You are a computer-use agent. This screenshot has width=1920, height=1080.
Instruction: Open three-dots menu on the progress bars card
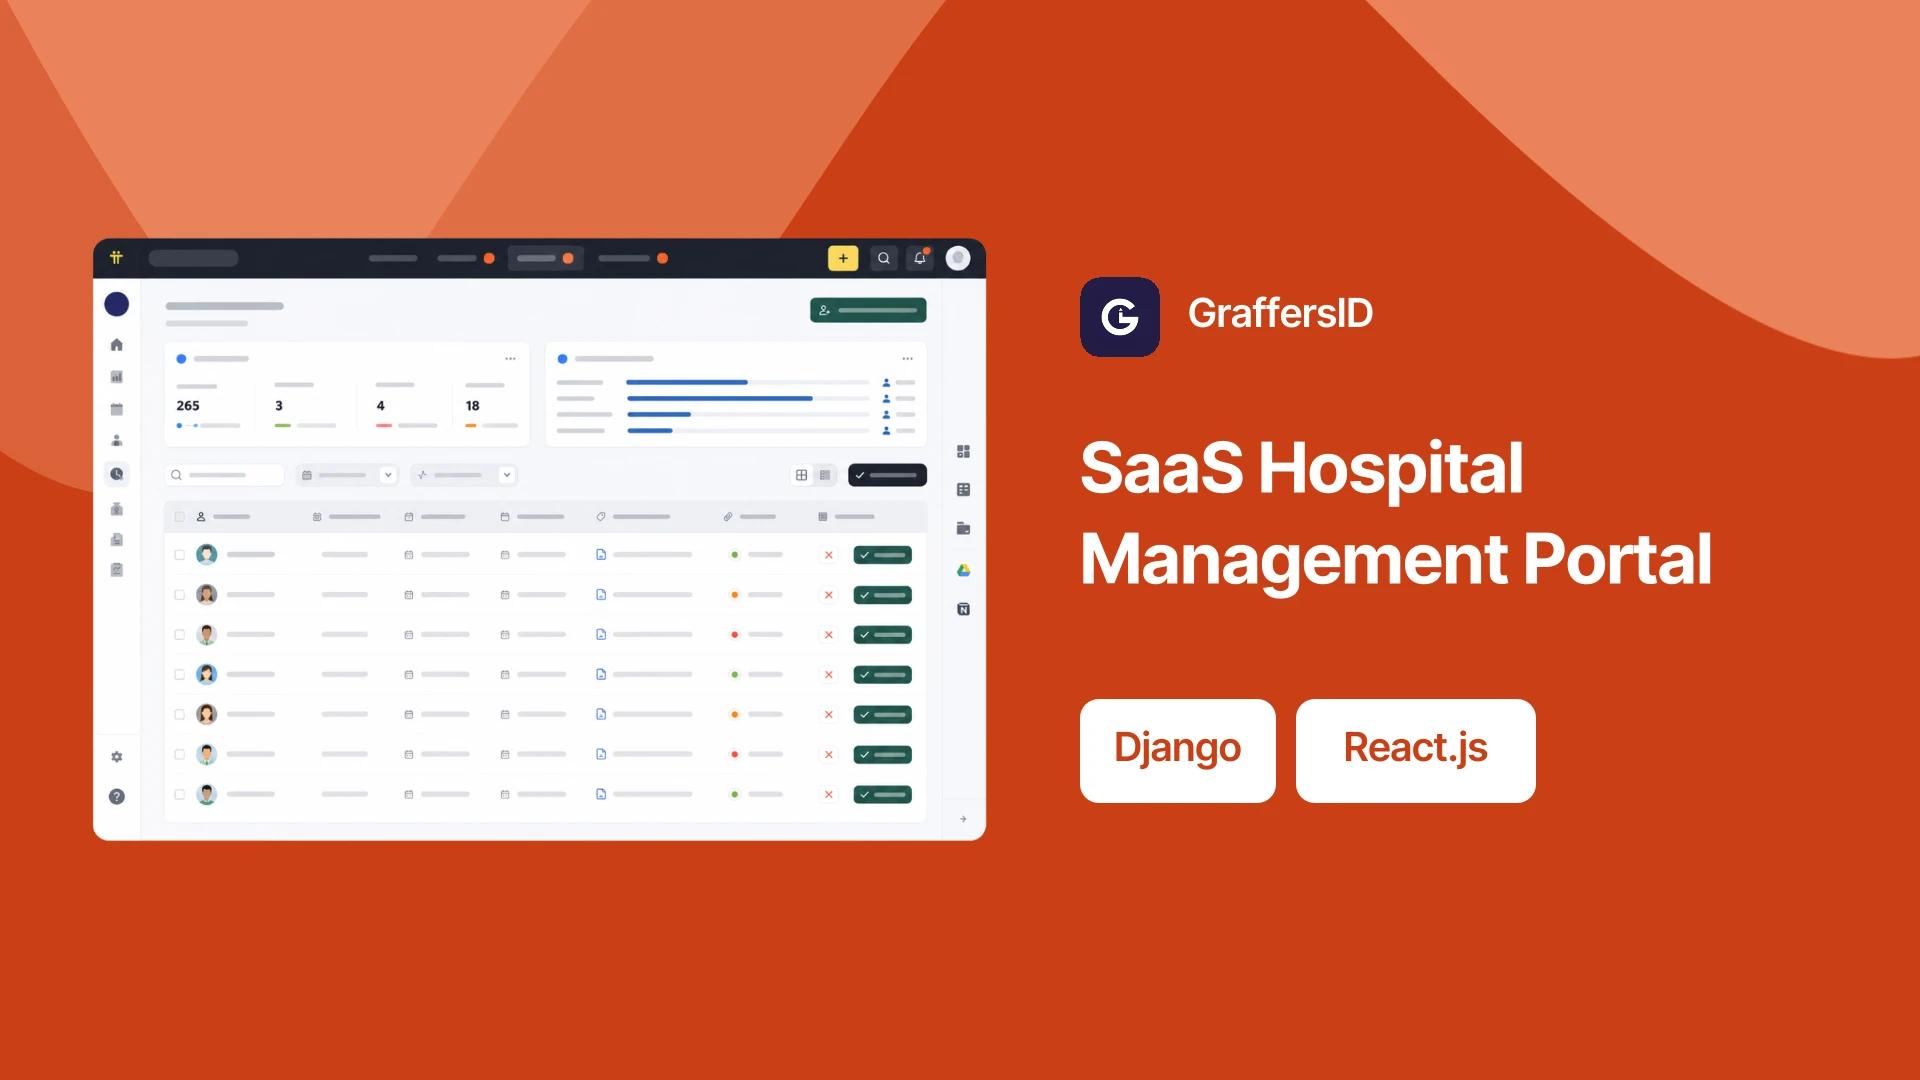(x=907, y=358)
